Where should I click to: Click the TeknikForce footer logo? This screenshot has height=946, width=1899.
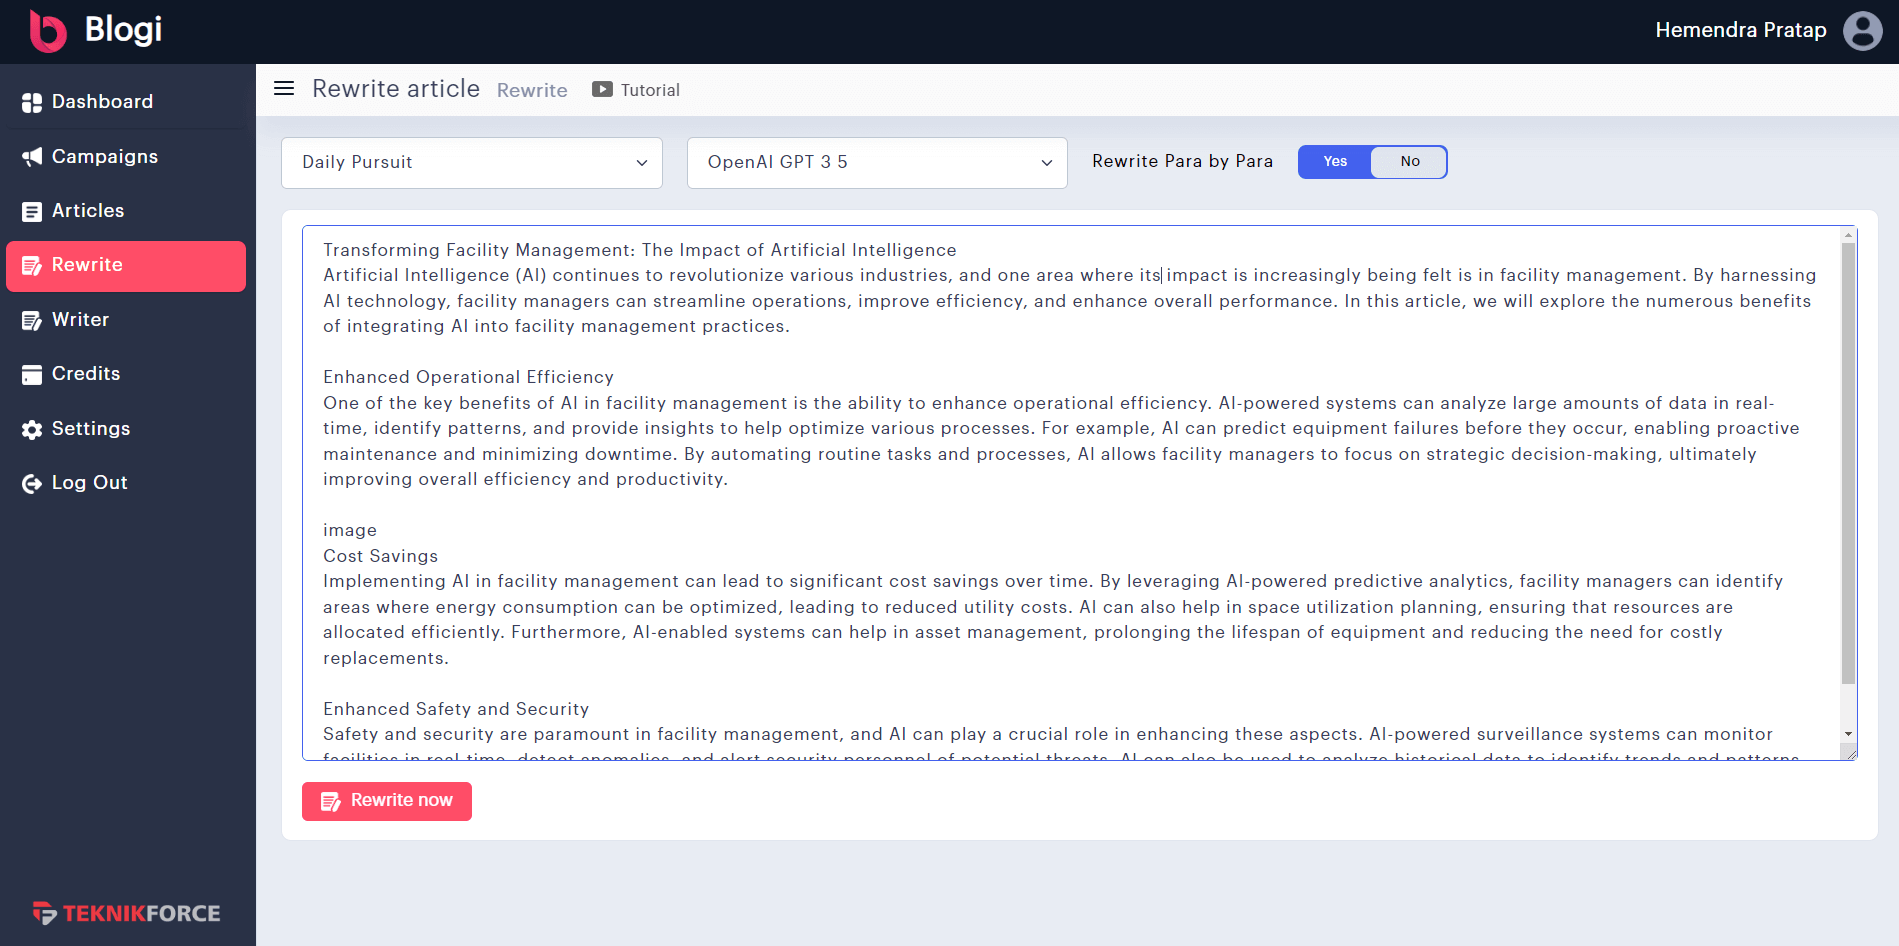click(x=127, y=913)
